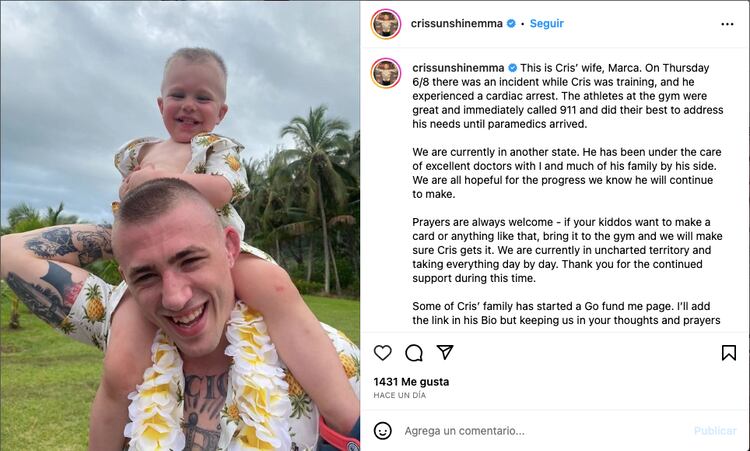The width and height of the screenshot is (750, 451).
Task: Click the Seguir follow button
Action: (x=546, y=23)
